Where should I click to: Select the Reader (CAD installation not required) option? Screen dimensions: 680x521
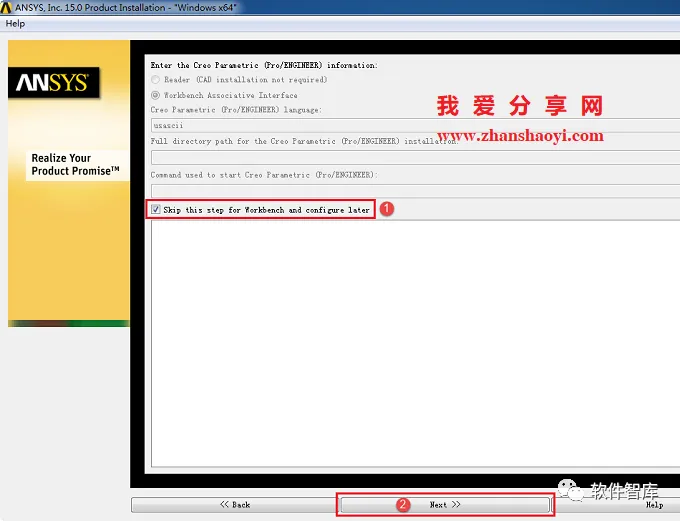tap(155, 80)
